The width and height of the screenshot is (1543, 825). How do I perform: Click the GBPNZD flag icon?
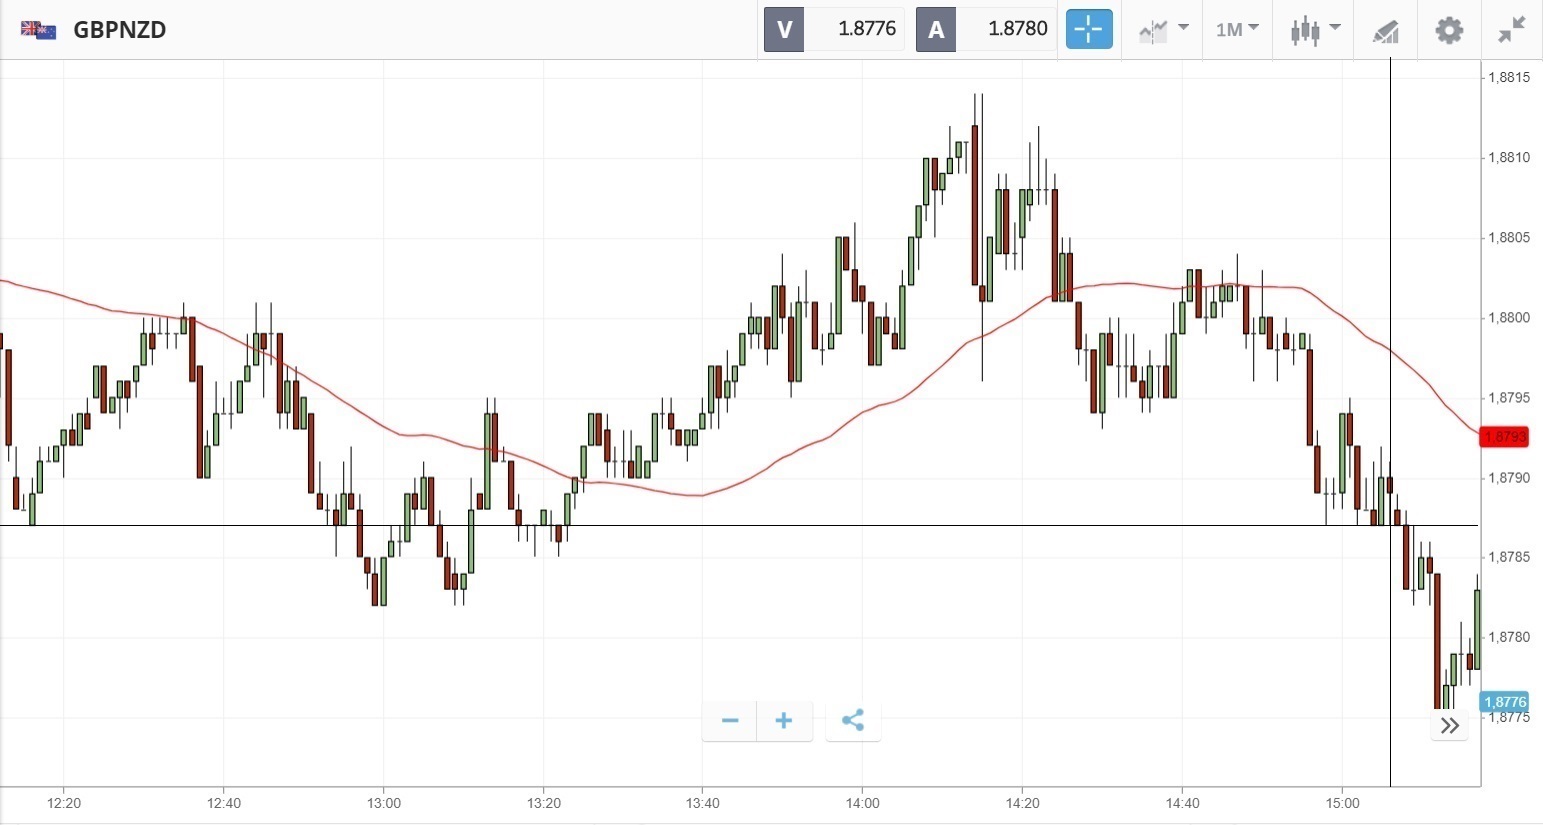38,30
